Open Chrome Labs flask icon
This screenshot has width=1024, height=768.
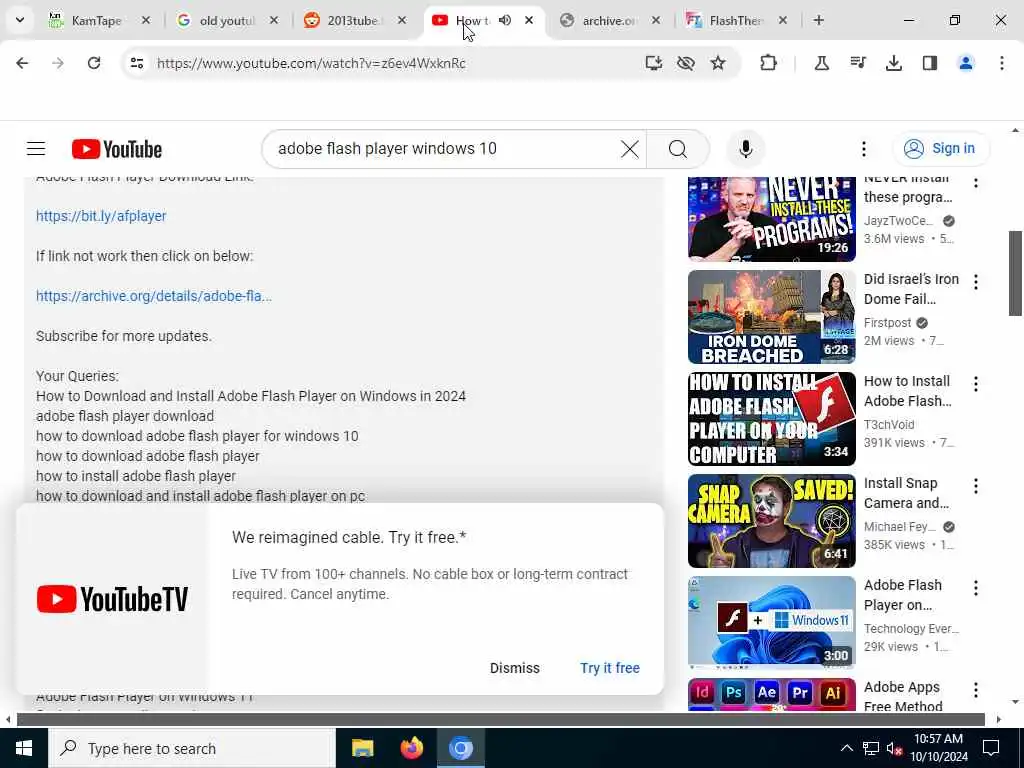[x=822, y=63]
